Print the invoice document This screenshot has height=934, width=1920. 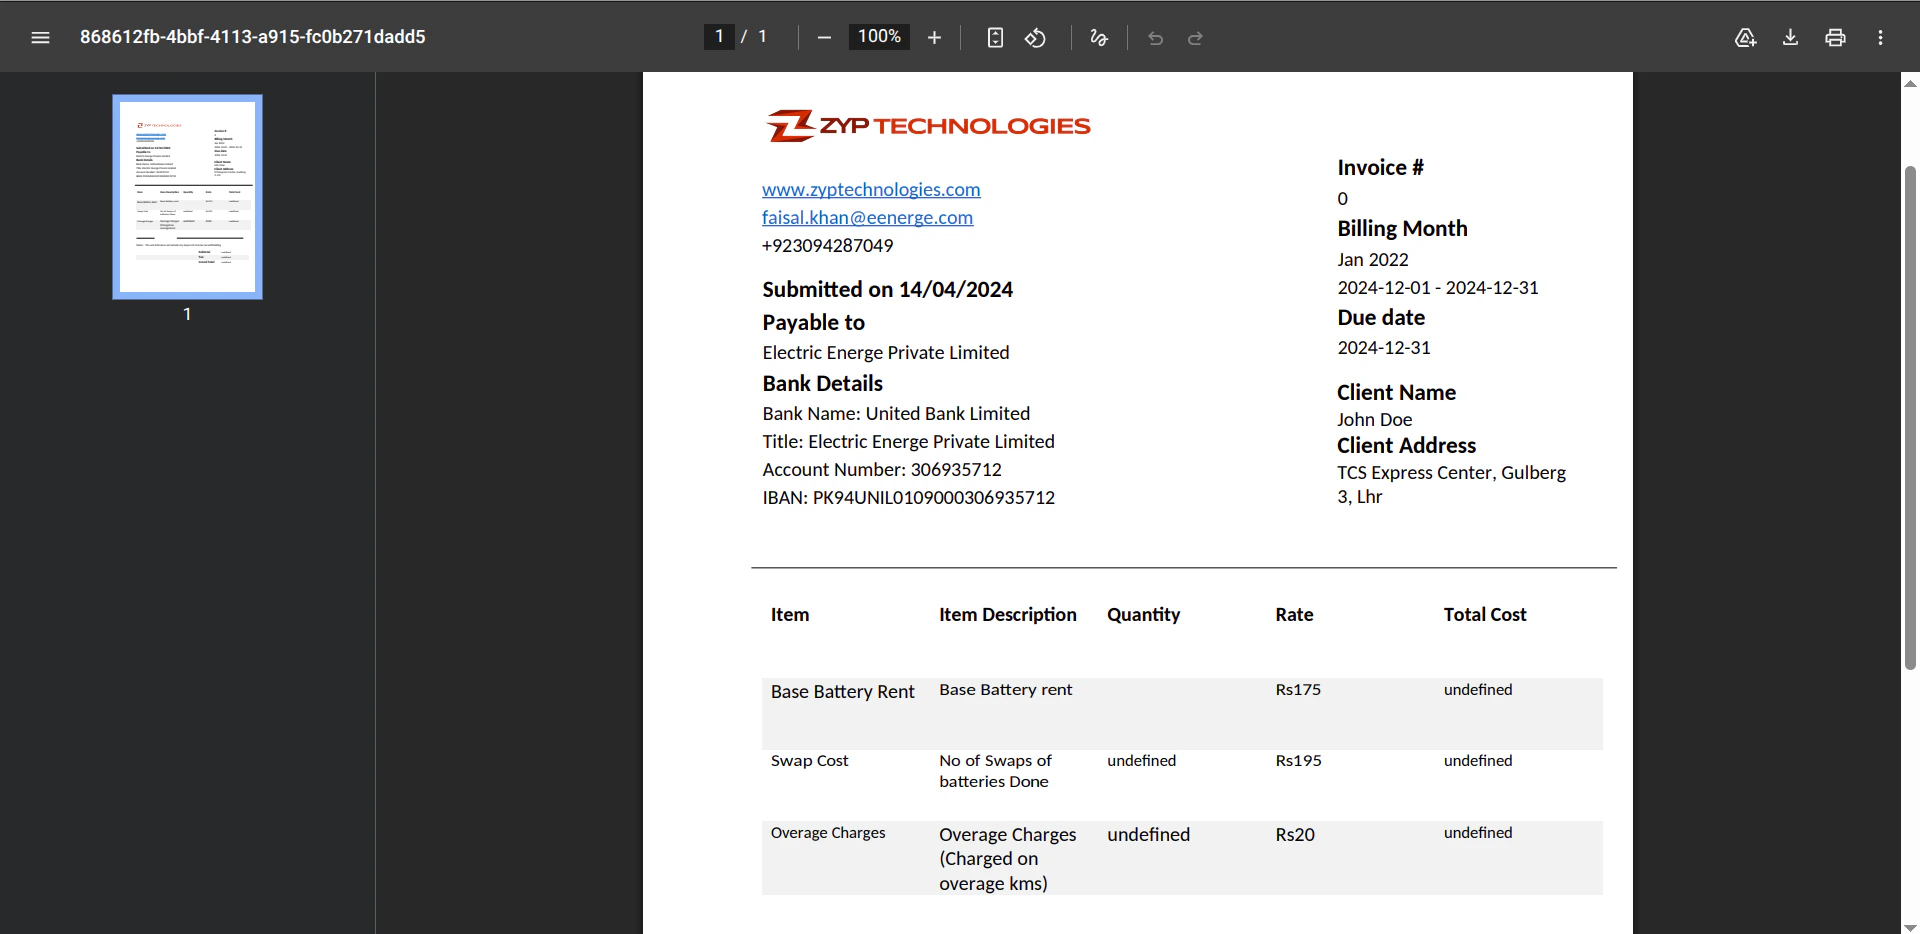[x=1835, y=37]
